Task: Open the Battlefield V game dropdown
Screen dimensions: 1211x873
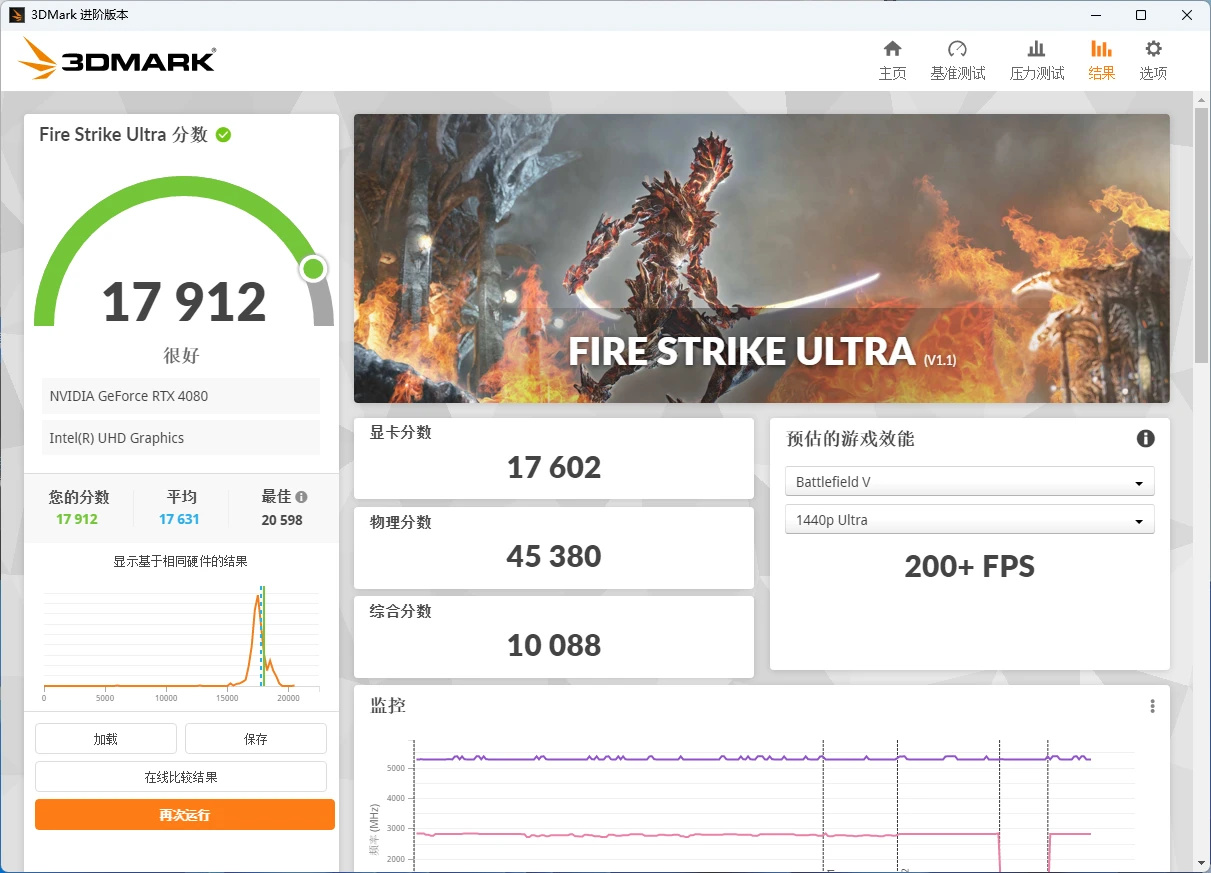Action: click(969, 481)
